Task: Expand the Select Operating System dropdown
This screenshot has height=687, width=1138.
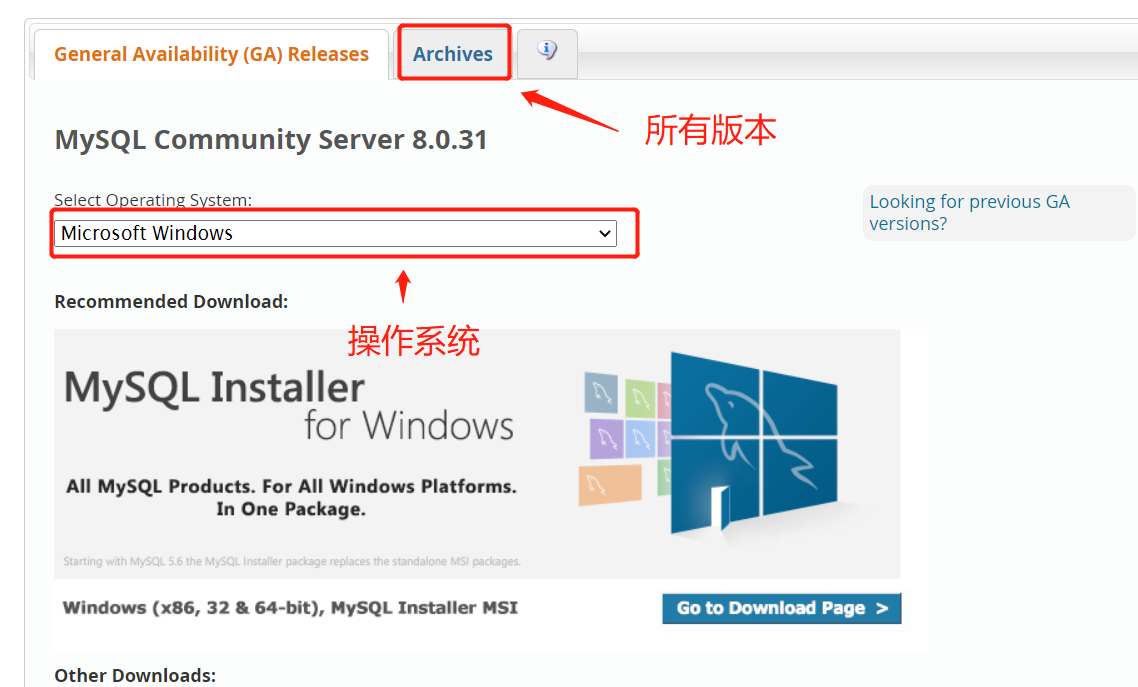Action: (335, 234)
